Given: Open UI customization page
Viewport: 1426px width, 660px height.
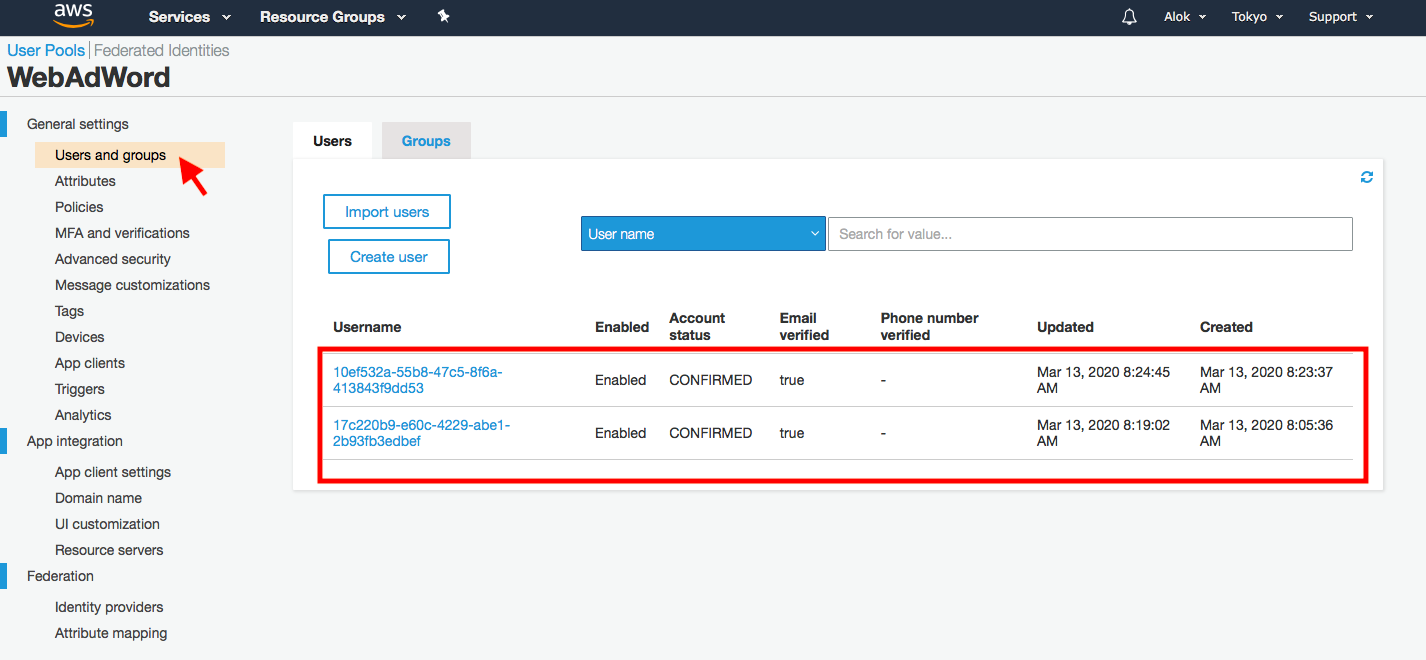Looking at the screenshot, I should coord(107,524).
